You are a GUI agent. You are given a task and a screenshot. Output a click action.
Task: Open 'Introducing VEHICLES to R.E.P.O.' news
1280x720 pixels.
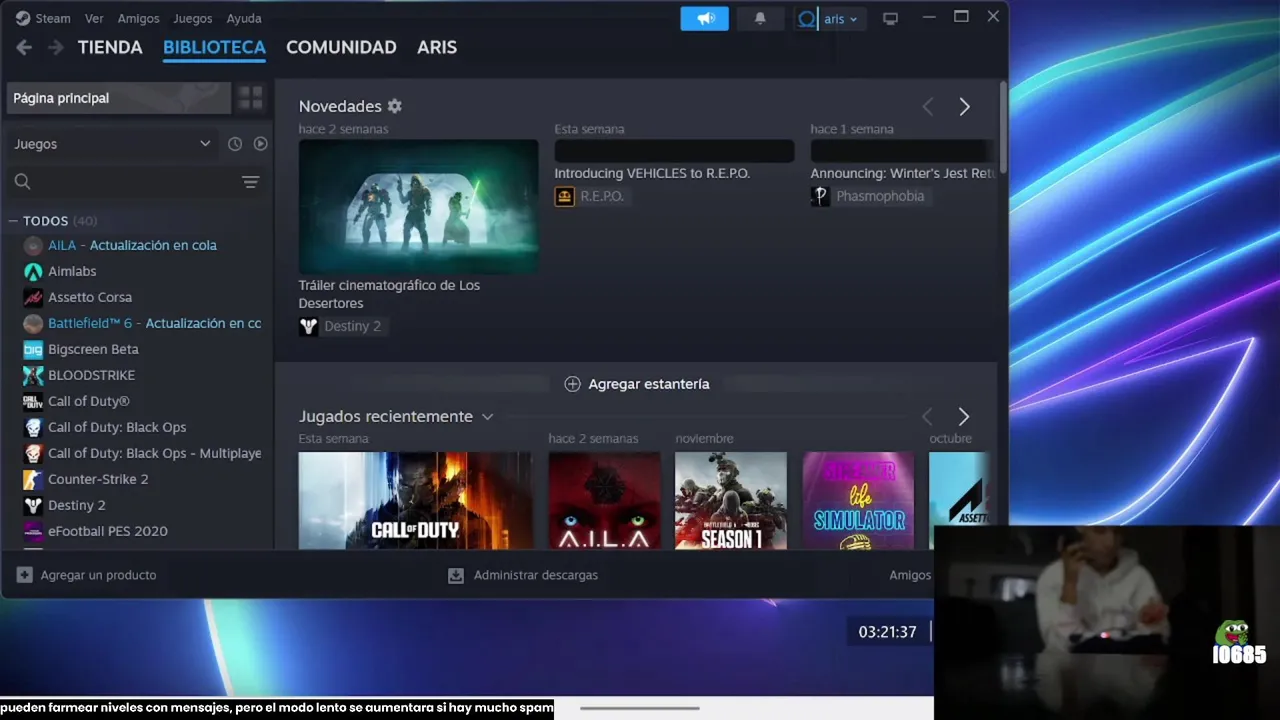[x=652, y=173]
